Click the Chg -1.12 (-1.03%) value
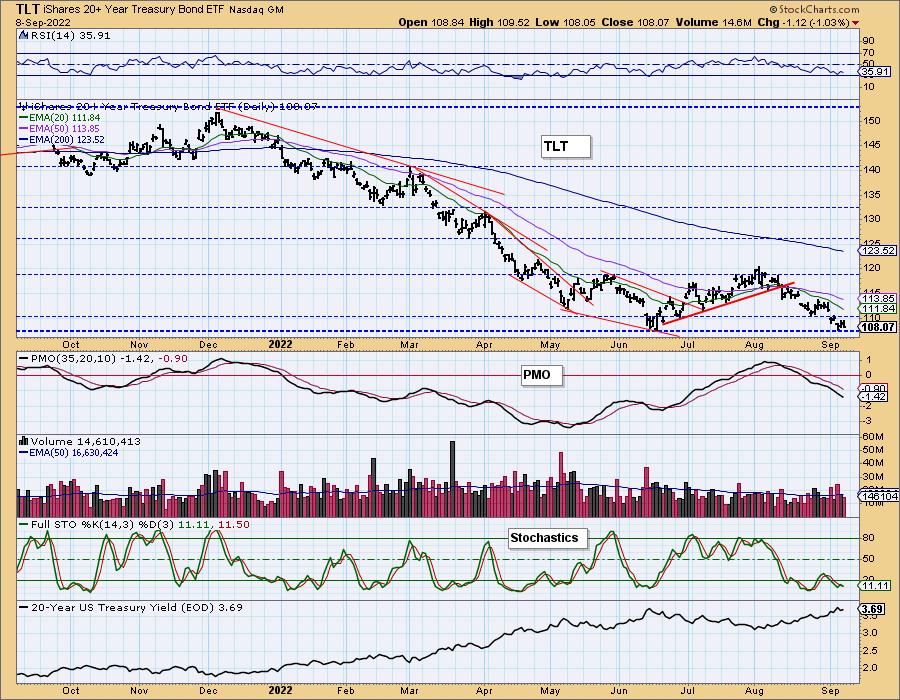Viewport: 900px width, 700px height. click(x=804, y=22)
